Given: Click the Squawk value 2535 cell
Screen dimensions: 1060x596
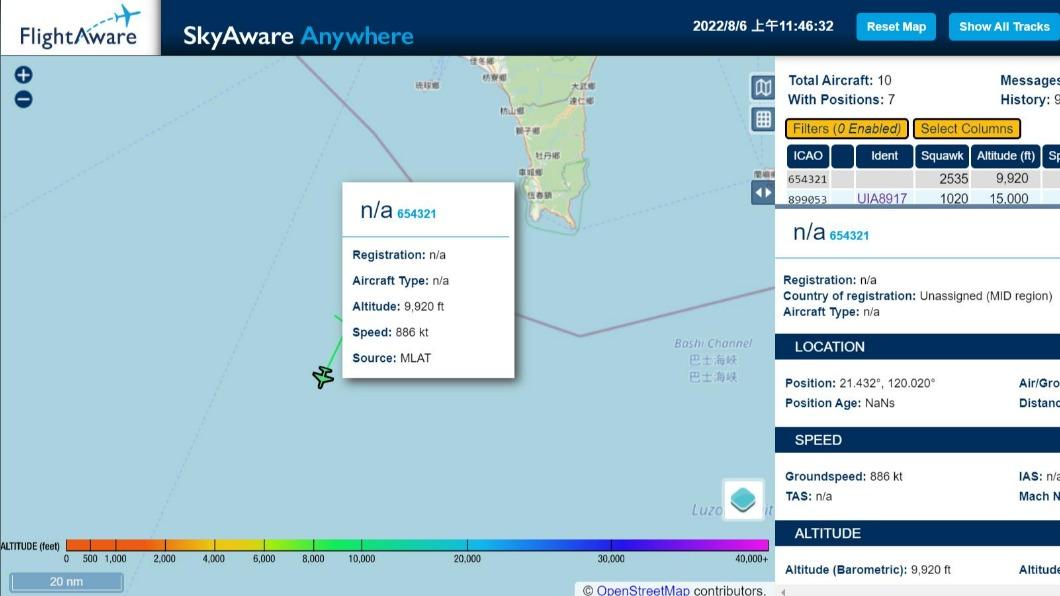Looking at the screenshot, I should pyautogui.click(x=942, y=179).
